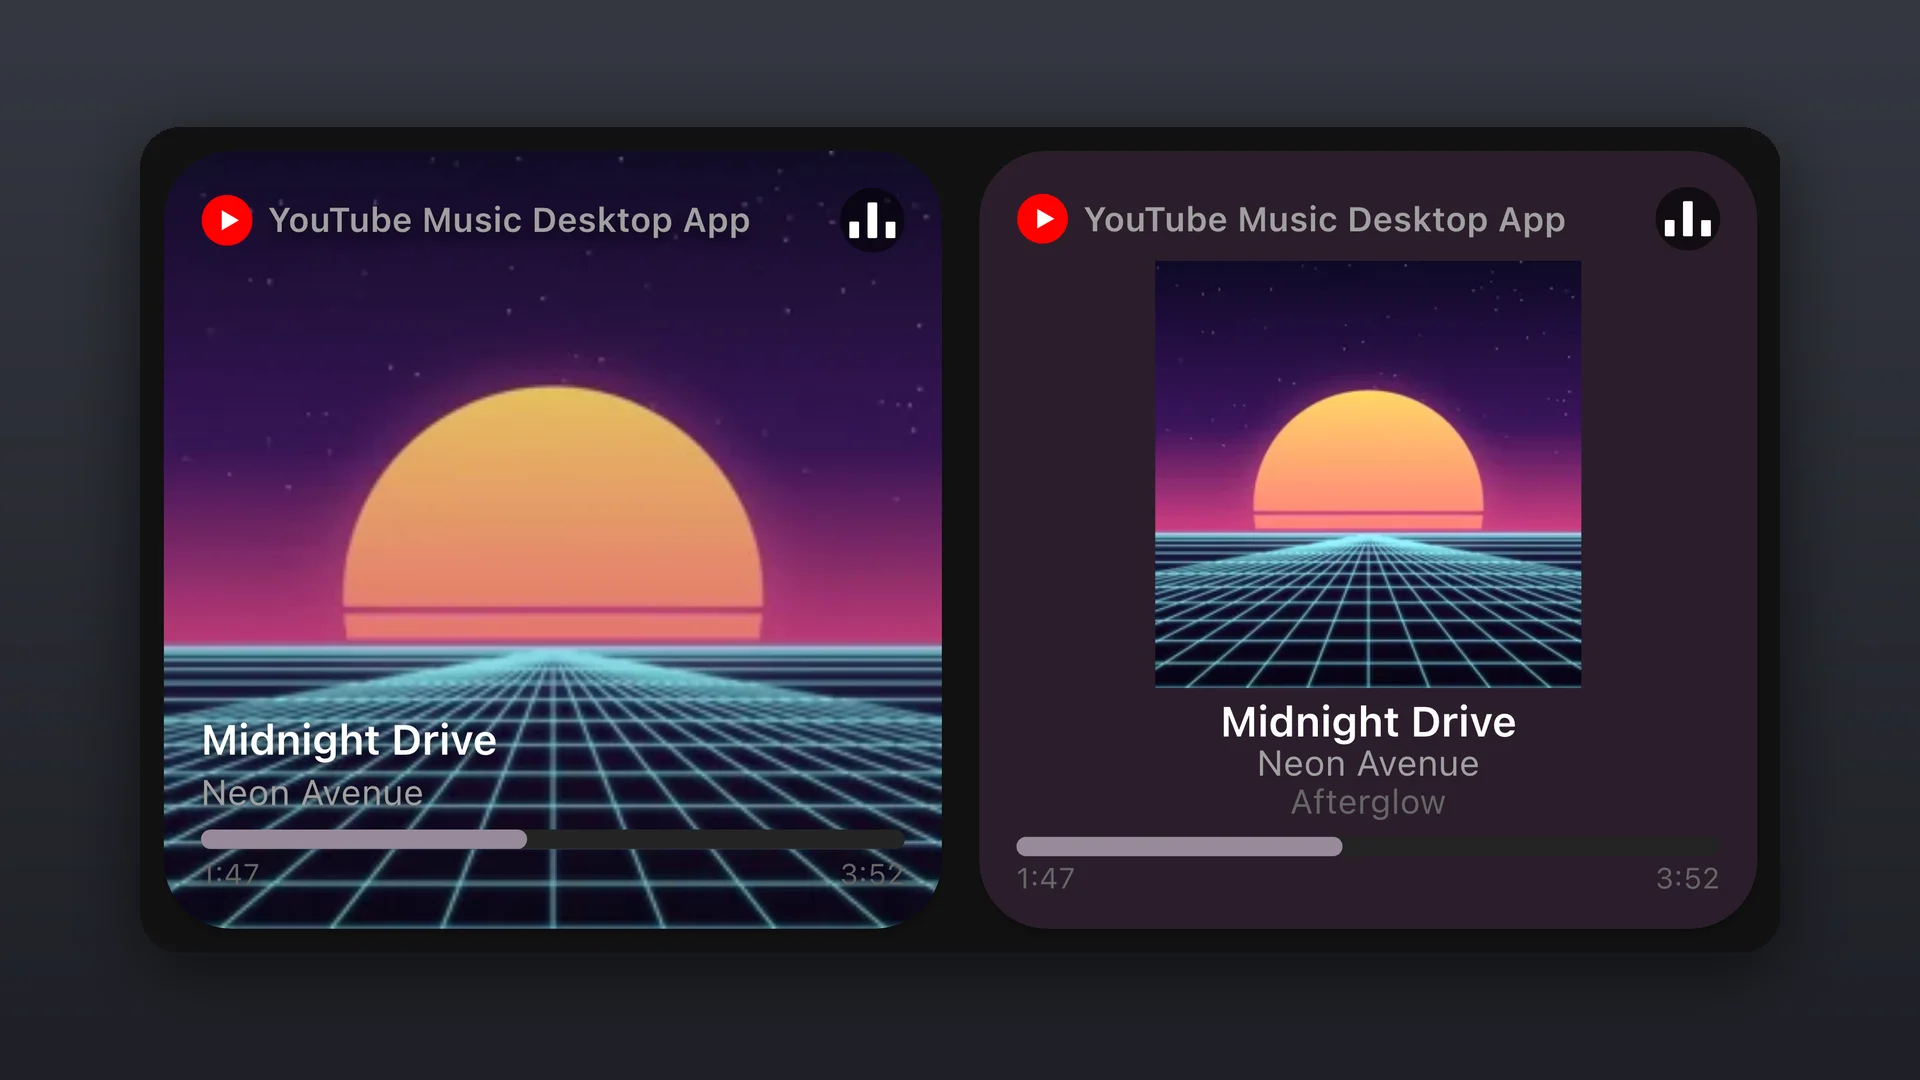Click the 1:47 elapsed time in right widget
The height and width of the screenshot is (1080, 1920).
point(1045,879)
